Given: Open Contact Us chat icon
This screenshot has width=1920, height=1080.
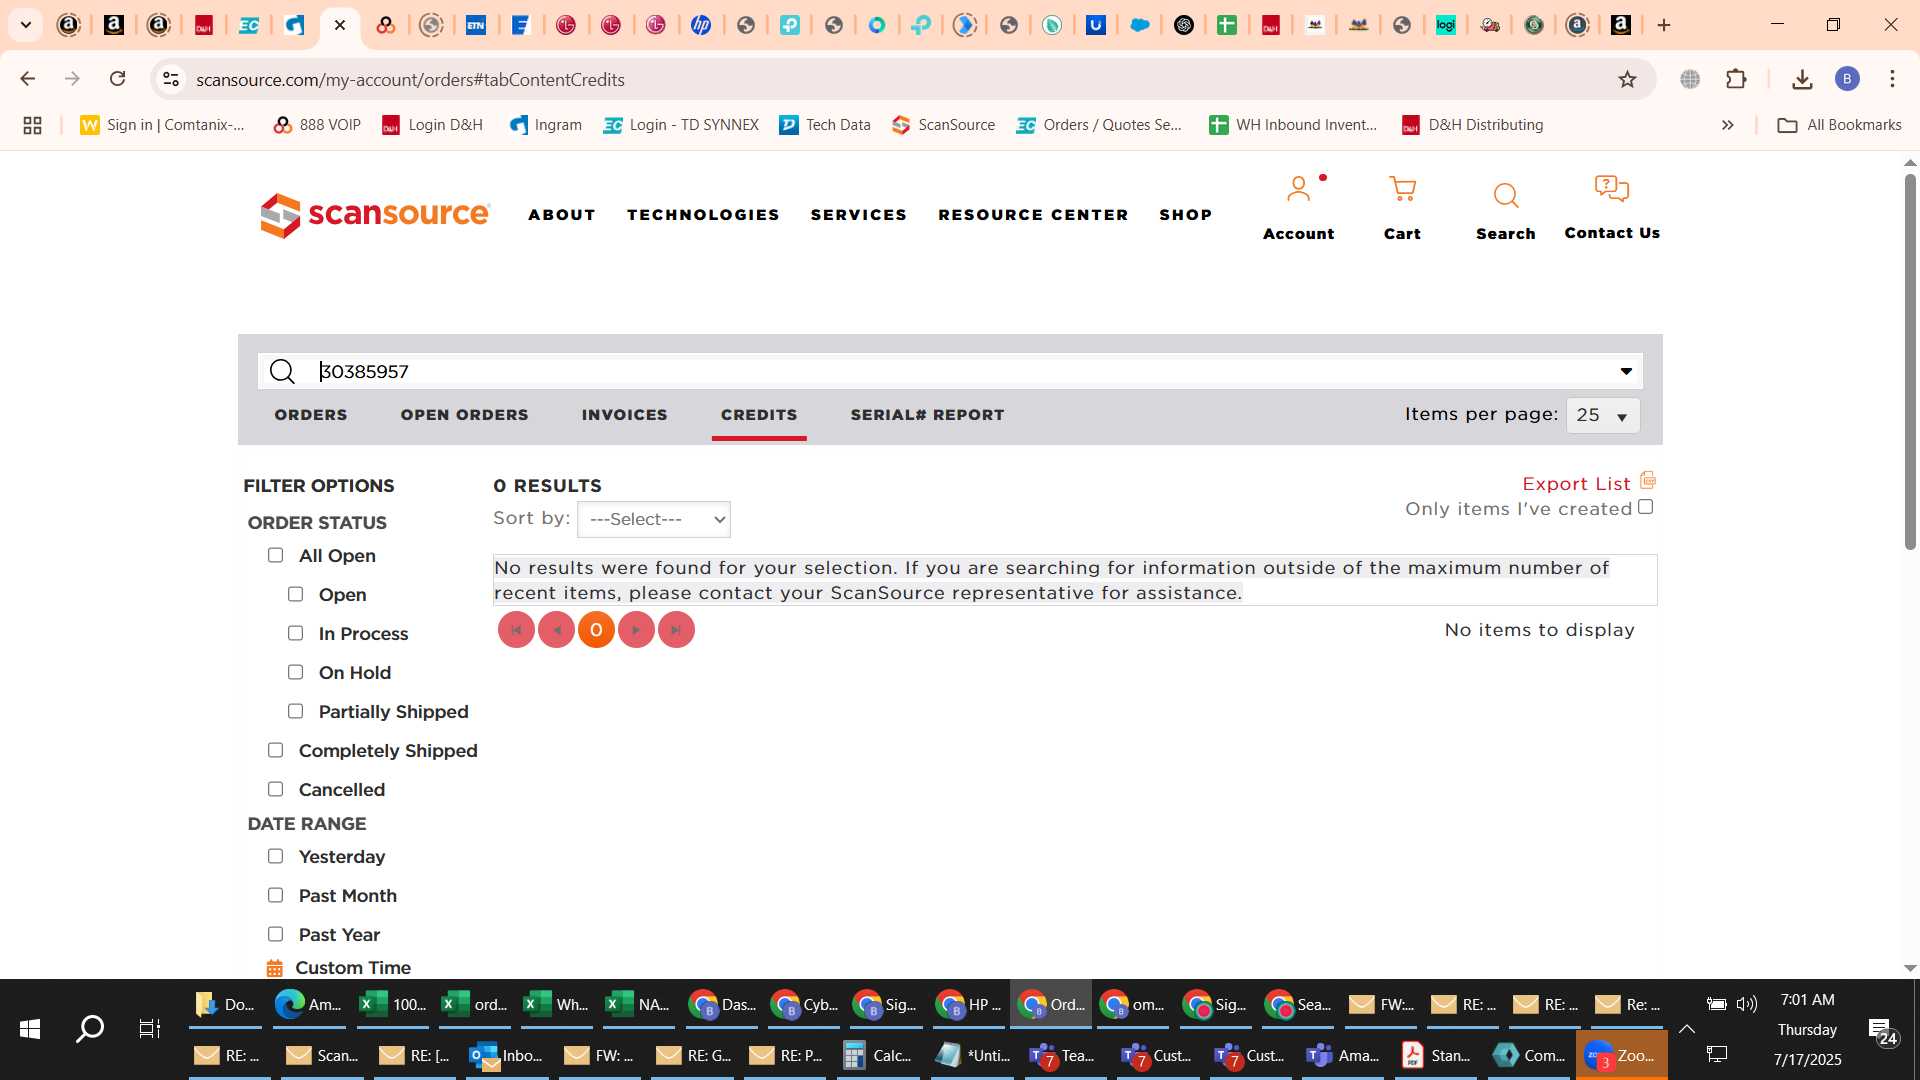Looking at the screenshot, I should pyautogui.click(x=1611, y=188).
